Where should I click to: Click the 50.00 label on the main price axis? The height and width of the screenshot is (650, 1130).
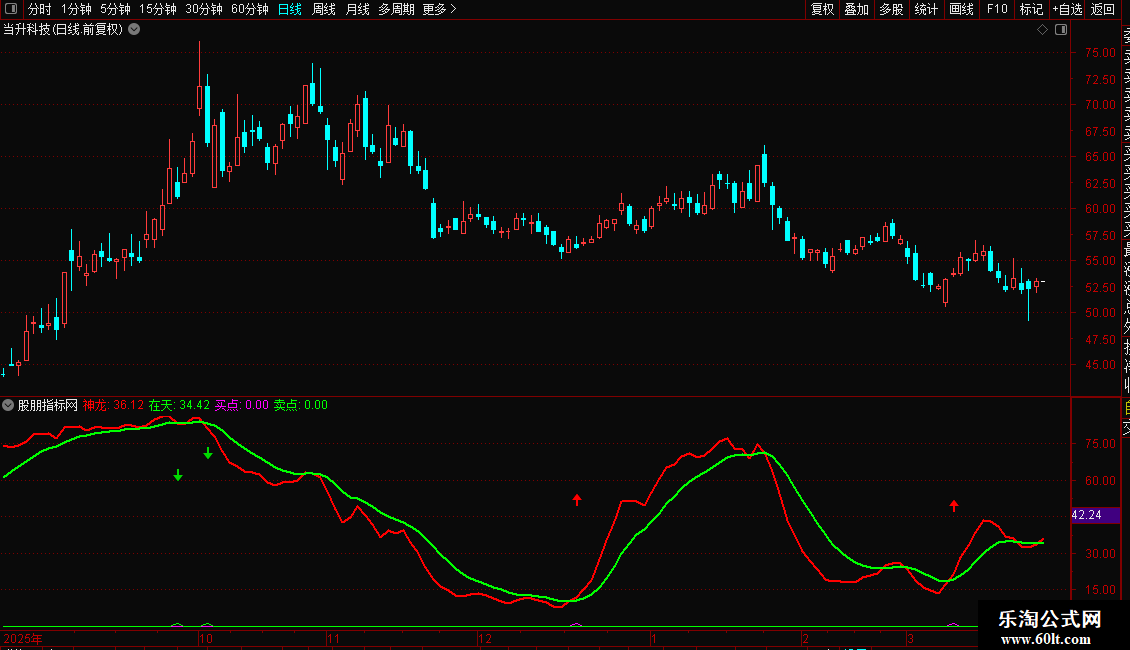tap(1100, 313)
